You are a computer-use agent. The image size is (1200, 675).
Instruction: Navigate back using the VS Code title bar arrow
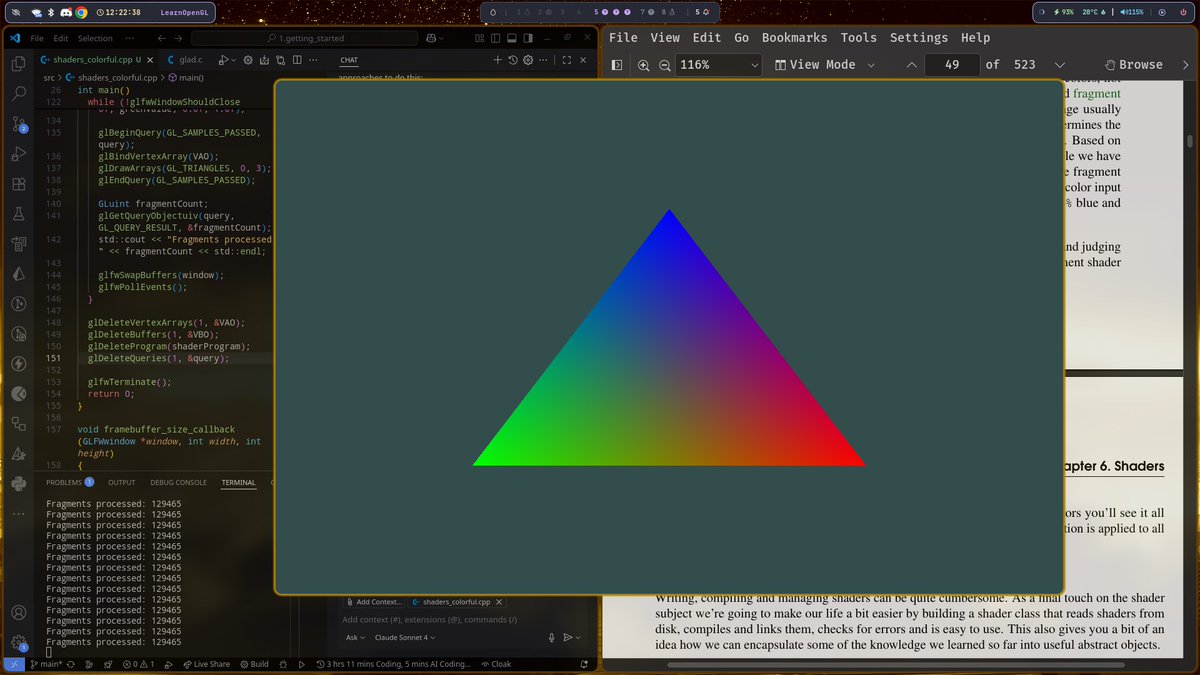162,38
